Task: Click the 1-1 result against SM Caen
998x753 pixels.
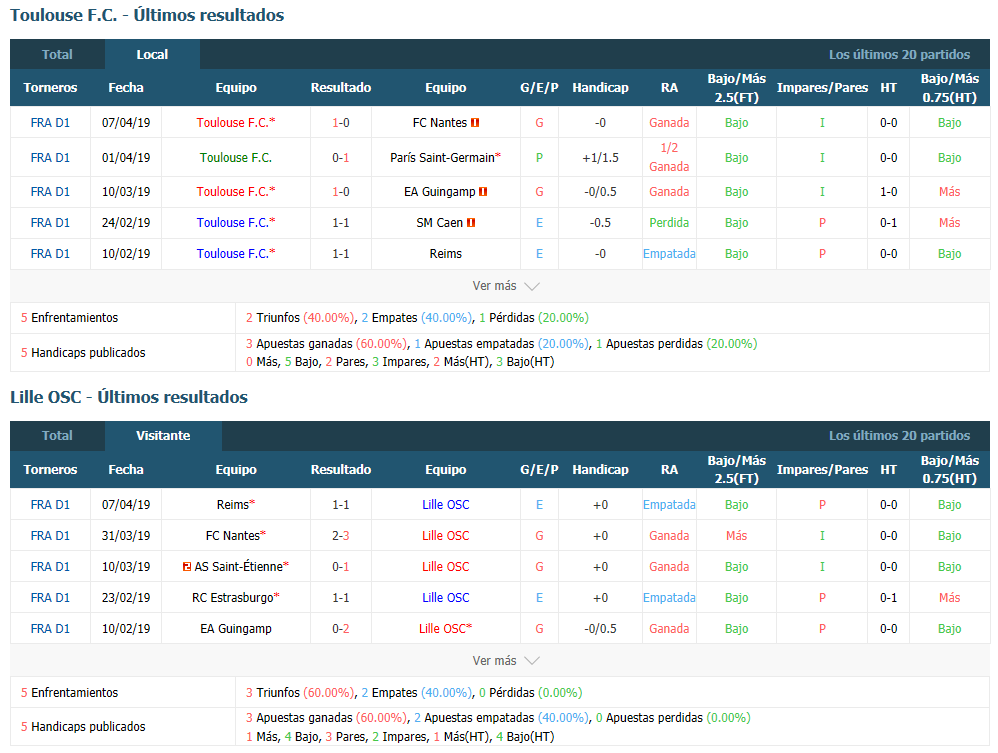Action: pos(341,223)
